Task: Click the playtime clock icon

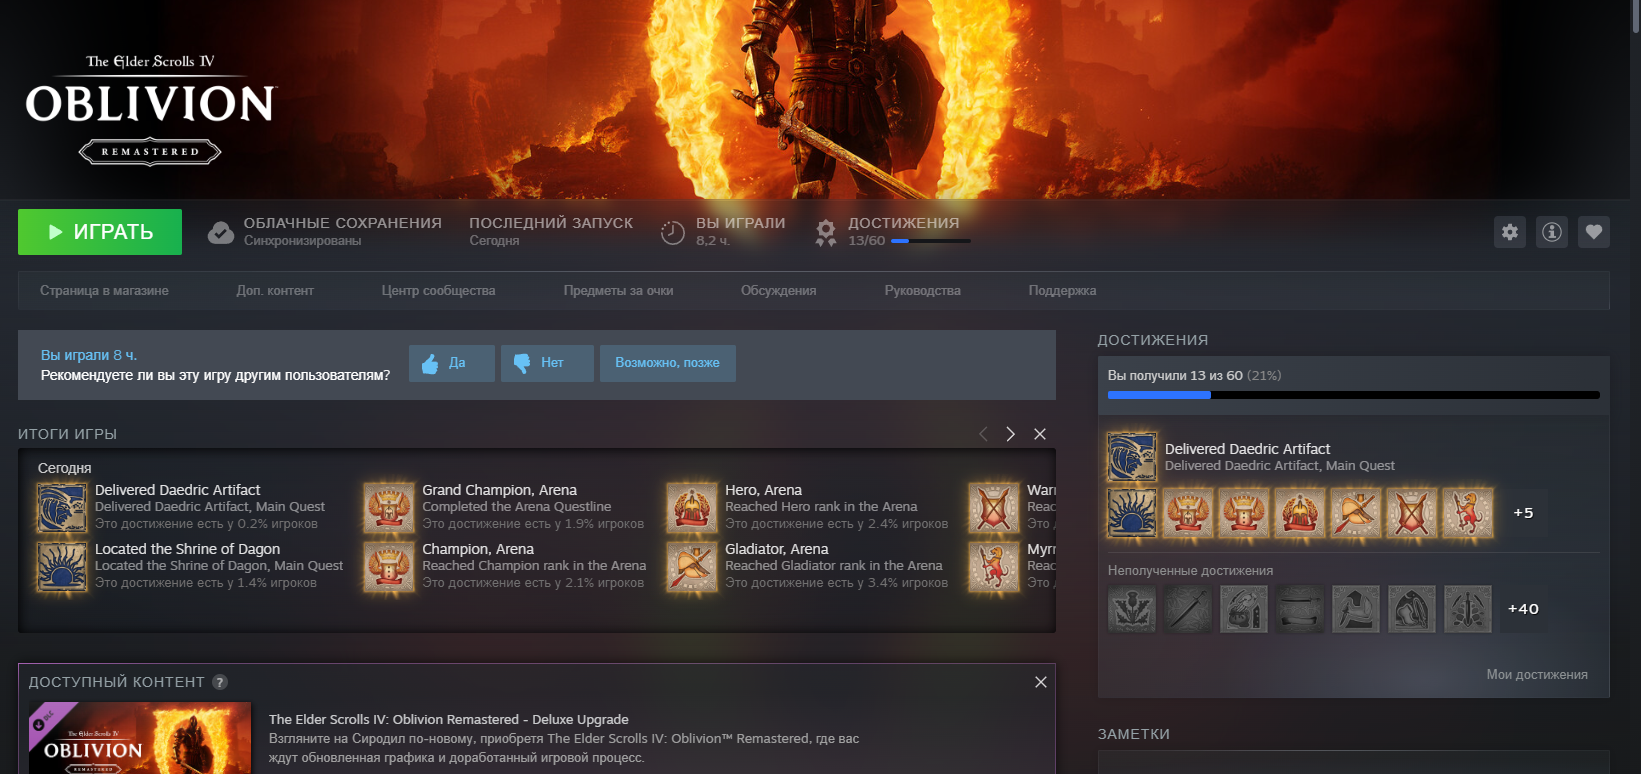Action: point(673,232)
